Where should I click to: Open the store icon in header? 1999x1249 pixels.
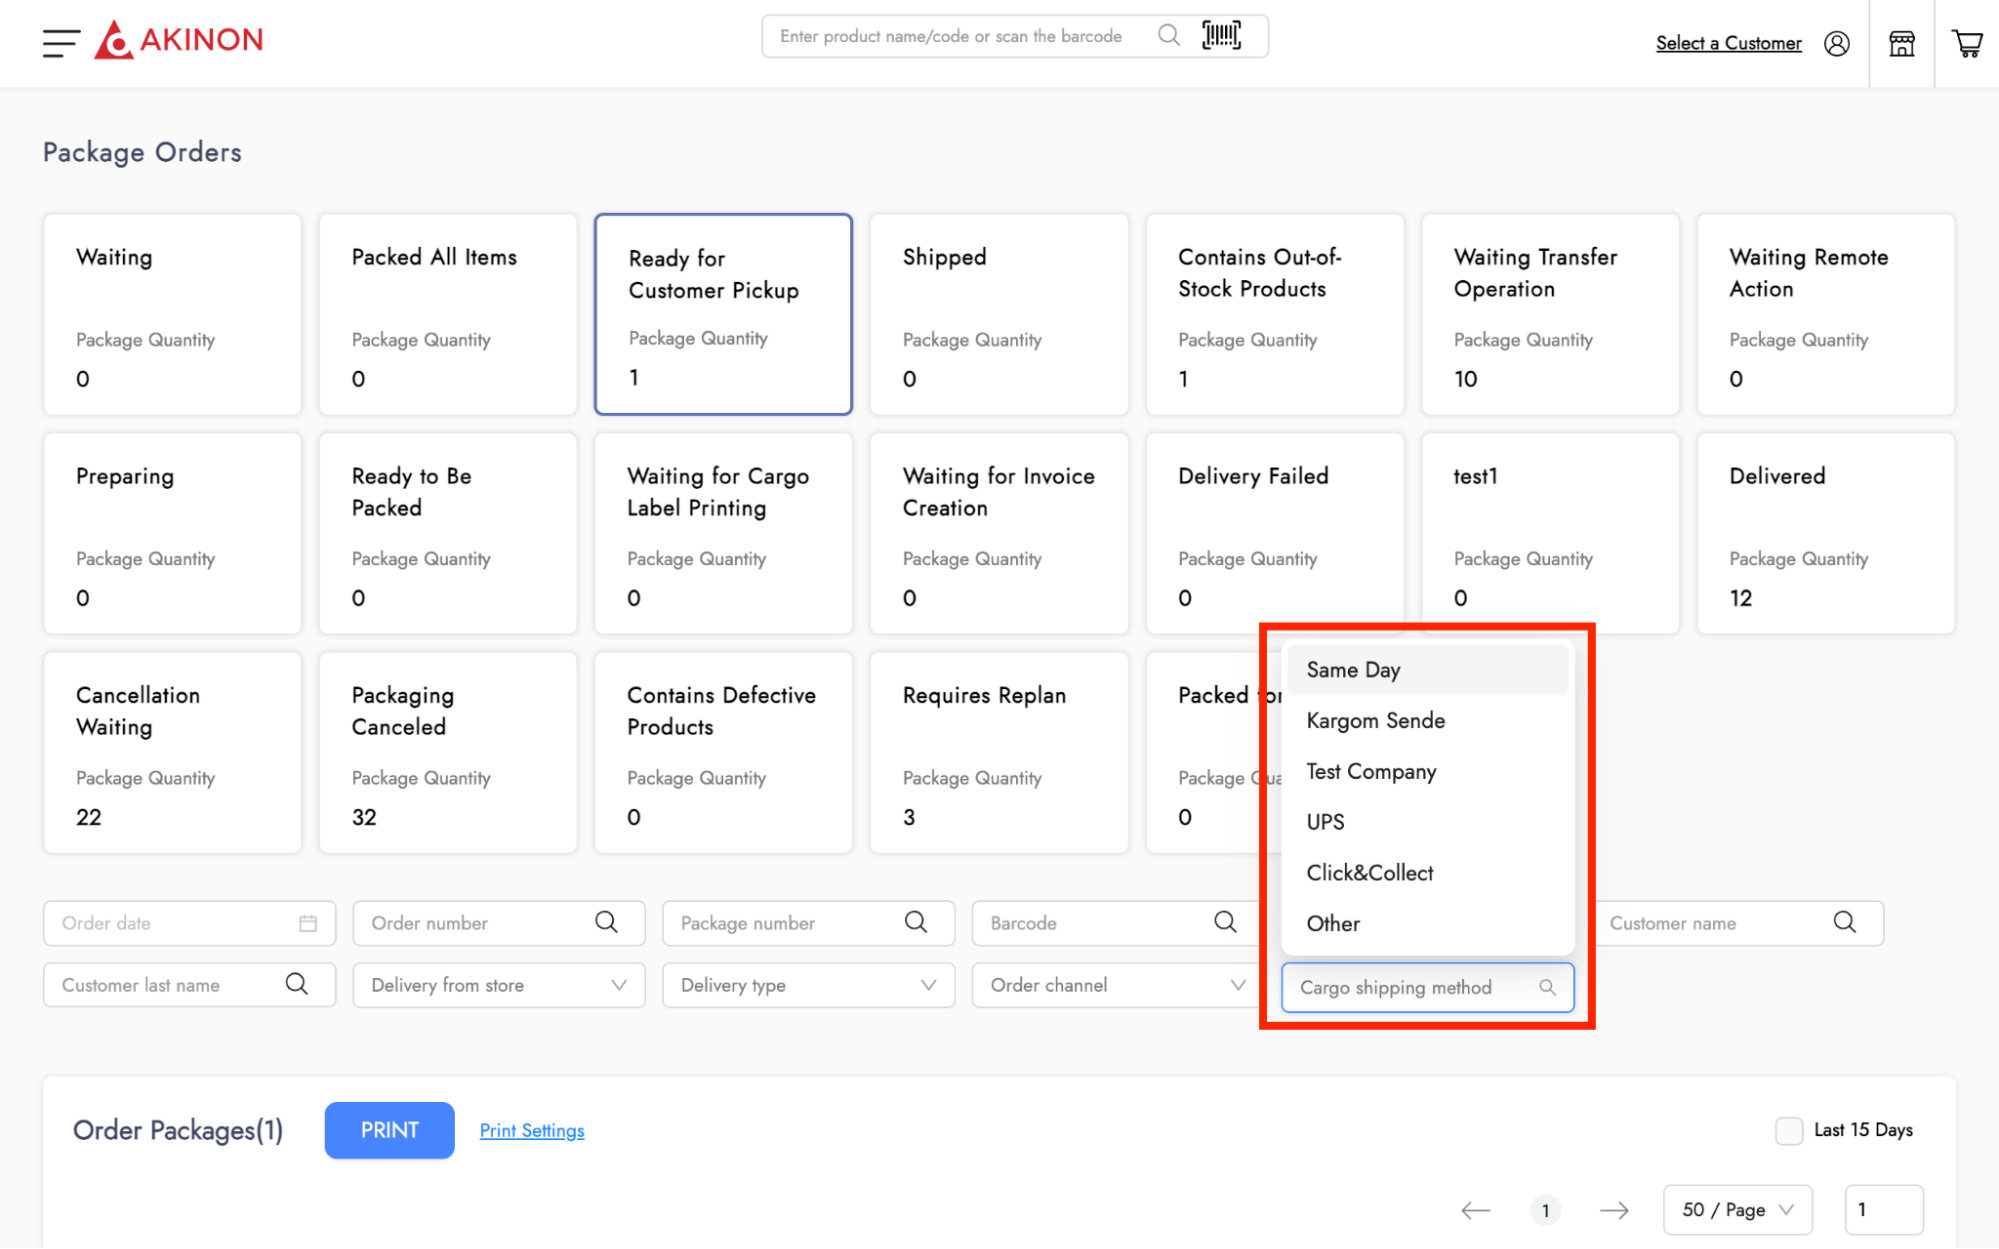(1901, 43)
